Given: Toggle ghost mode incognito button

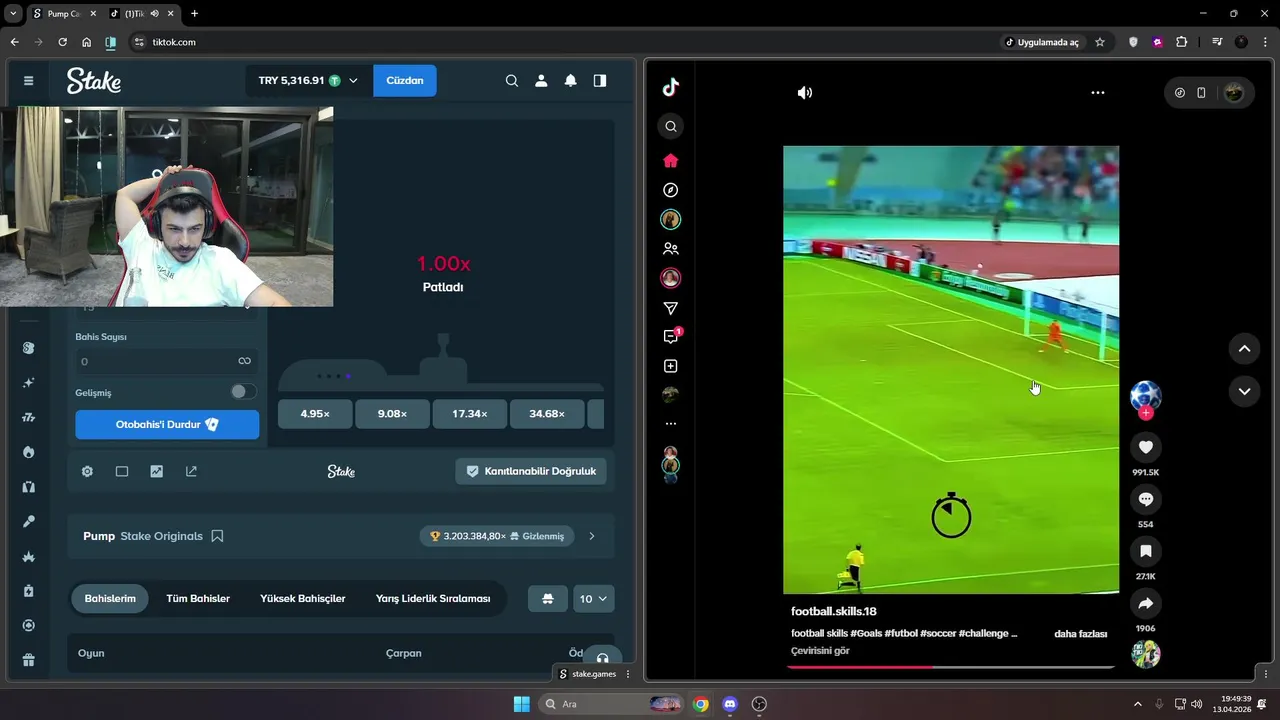Looking at the screenshot, I should click(547, 599).
